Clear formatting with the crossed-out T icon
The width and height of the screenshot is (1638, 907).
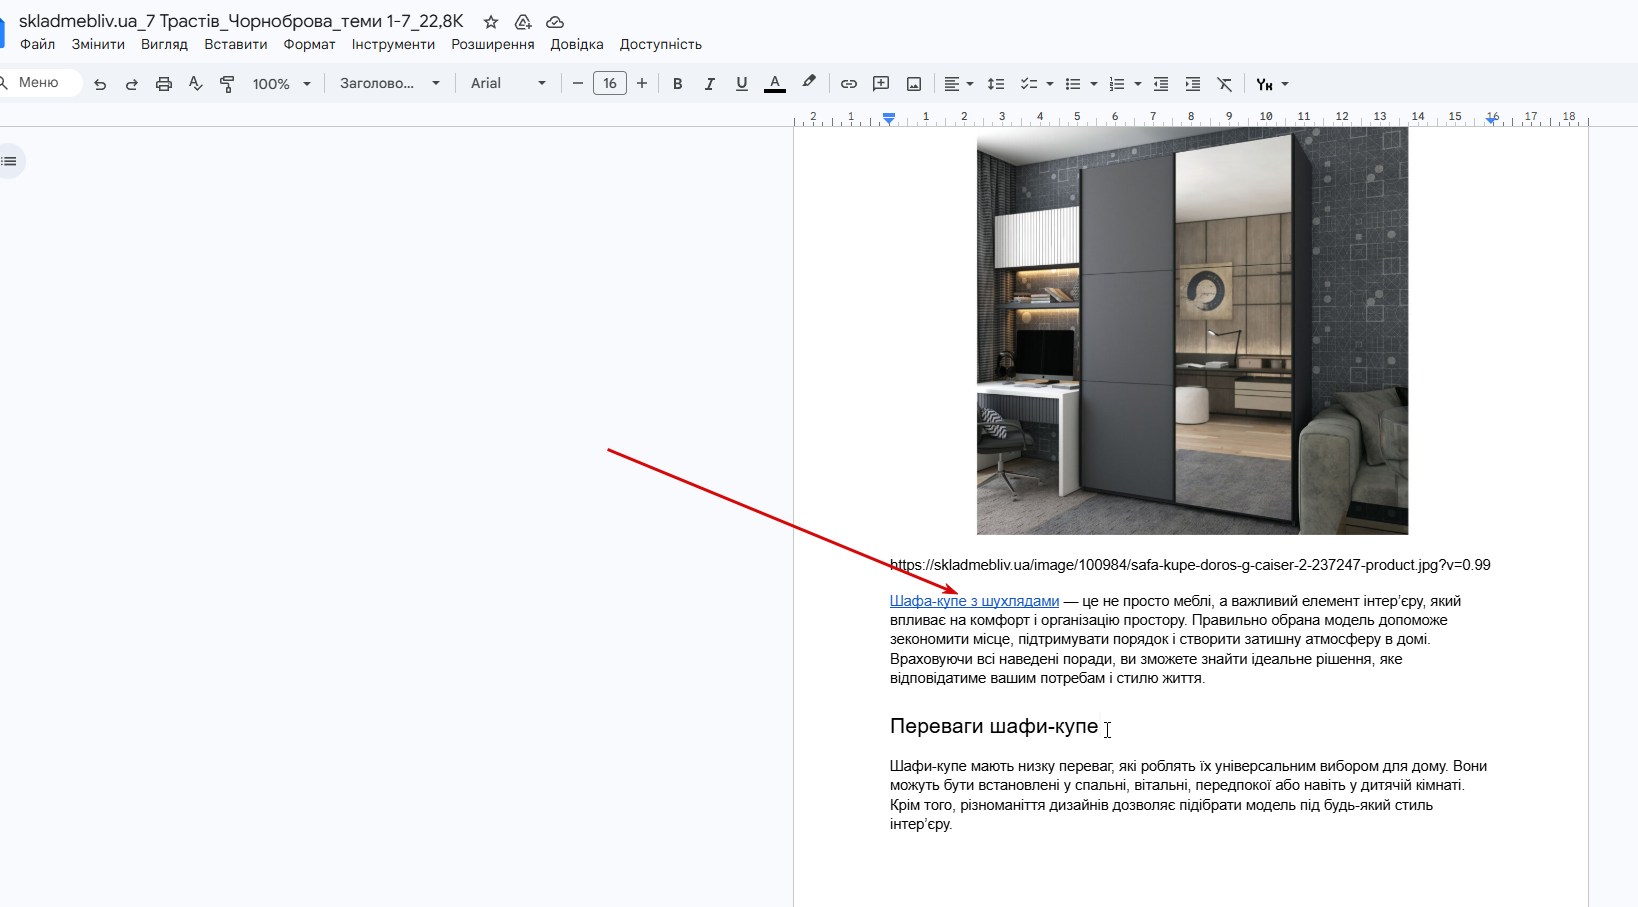click(x=1224, y=84)
